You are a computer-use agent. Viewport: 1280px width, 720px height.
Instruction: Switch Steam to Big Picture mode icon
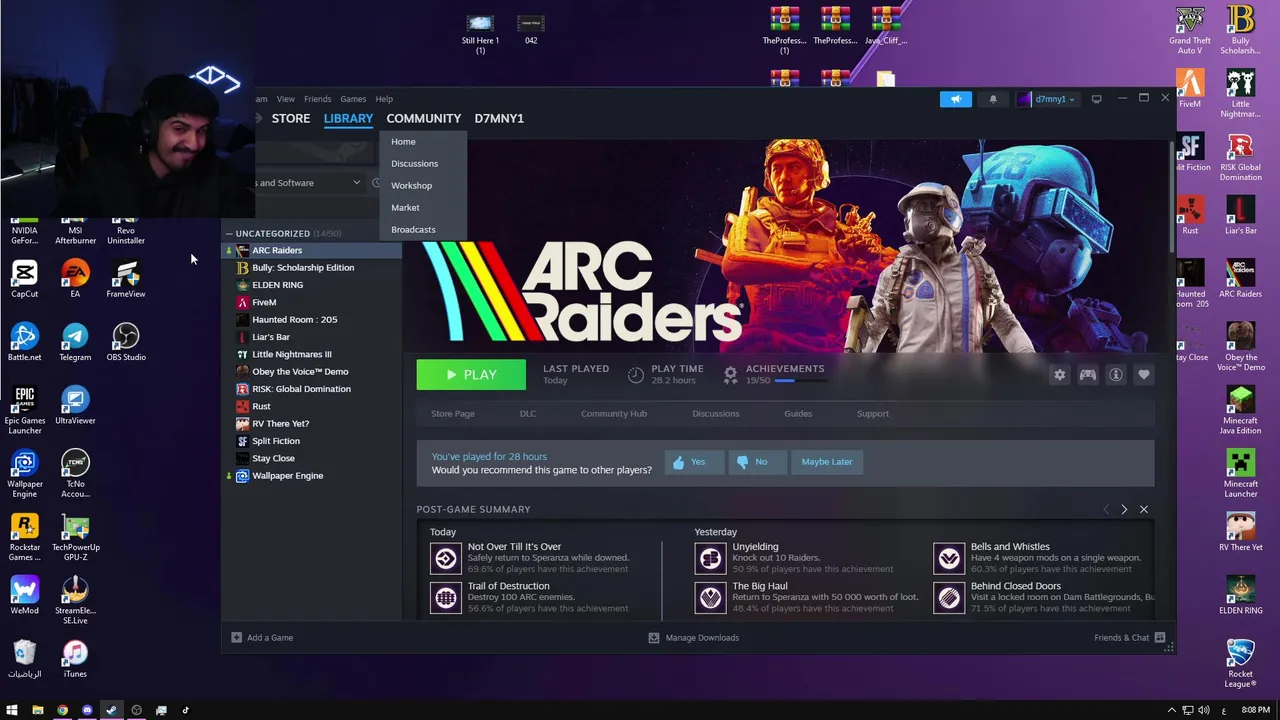point(1097,99)
